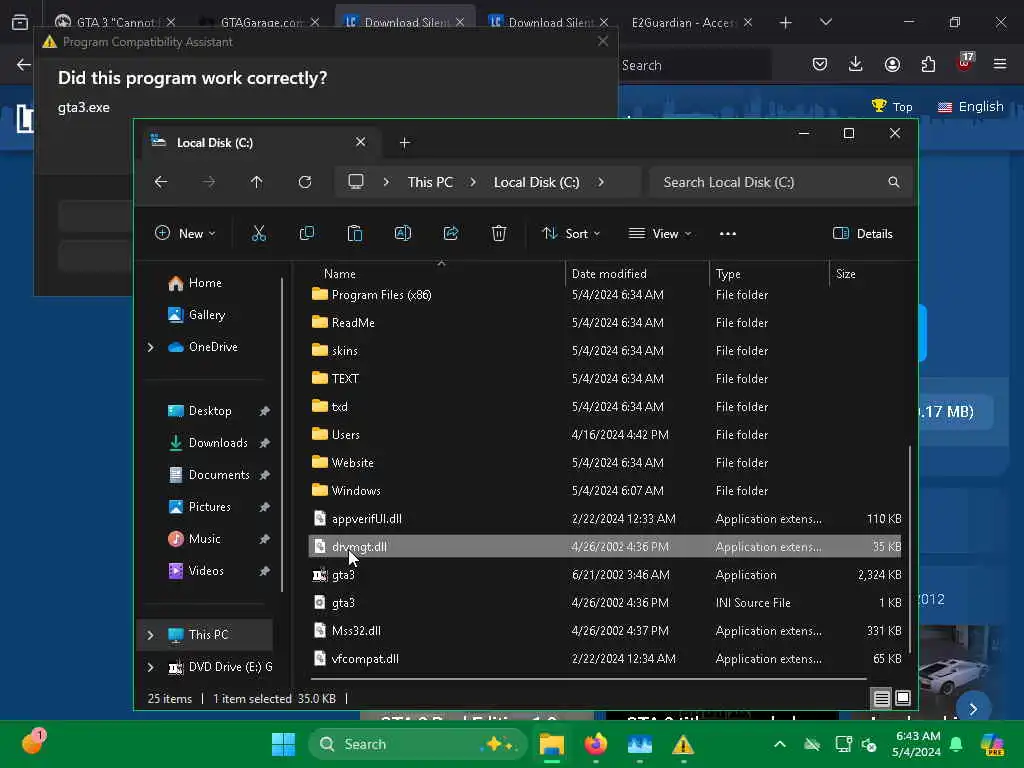Toggle the Details pane button
Screen dimensions: 1024x768
(863, 234)
